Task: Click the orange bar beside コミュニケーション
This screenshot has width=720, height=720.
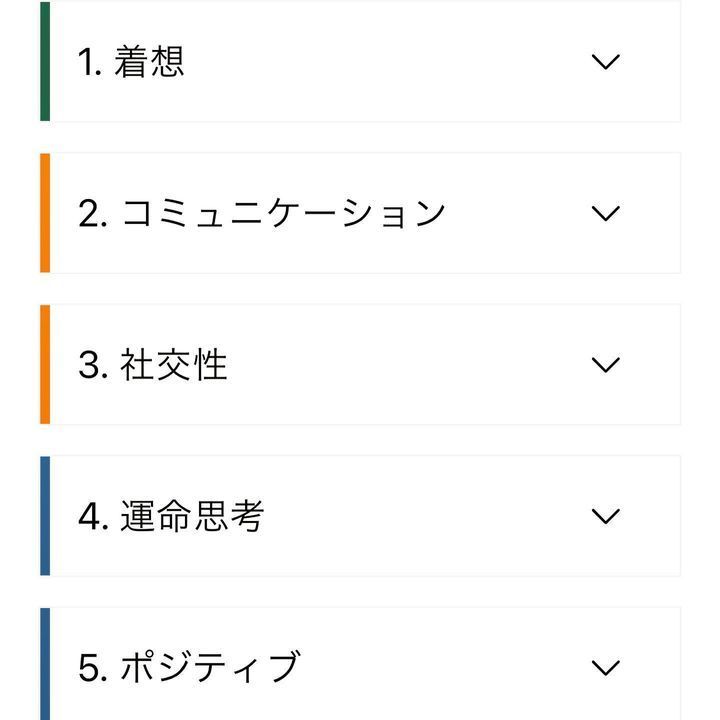Action: [45, 213]
